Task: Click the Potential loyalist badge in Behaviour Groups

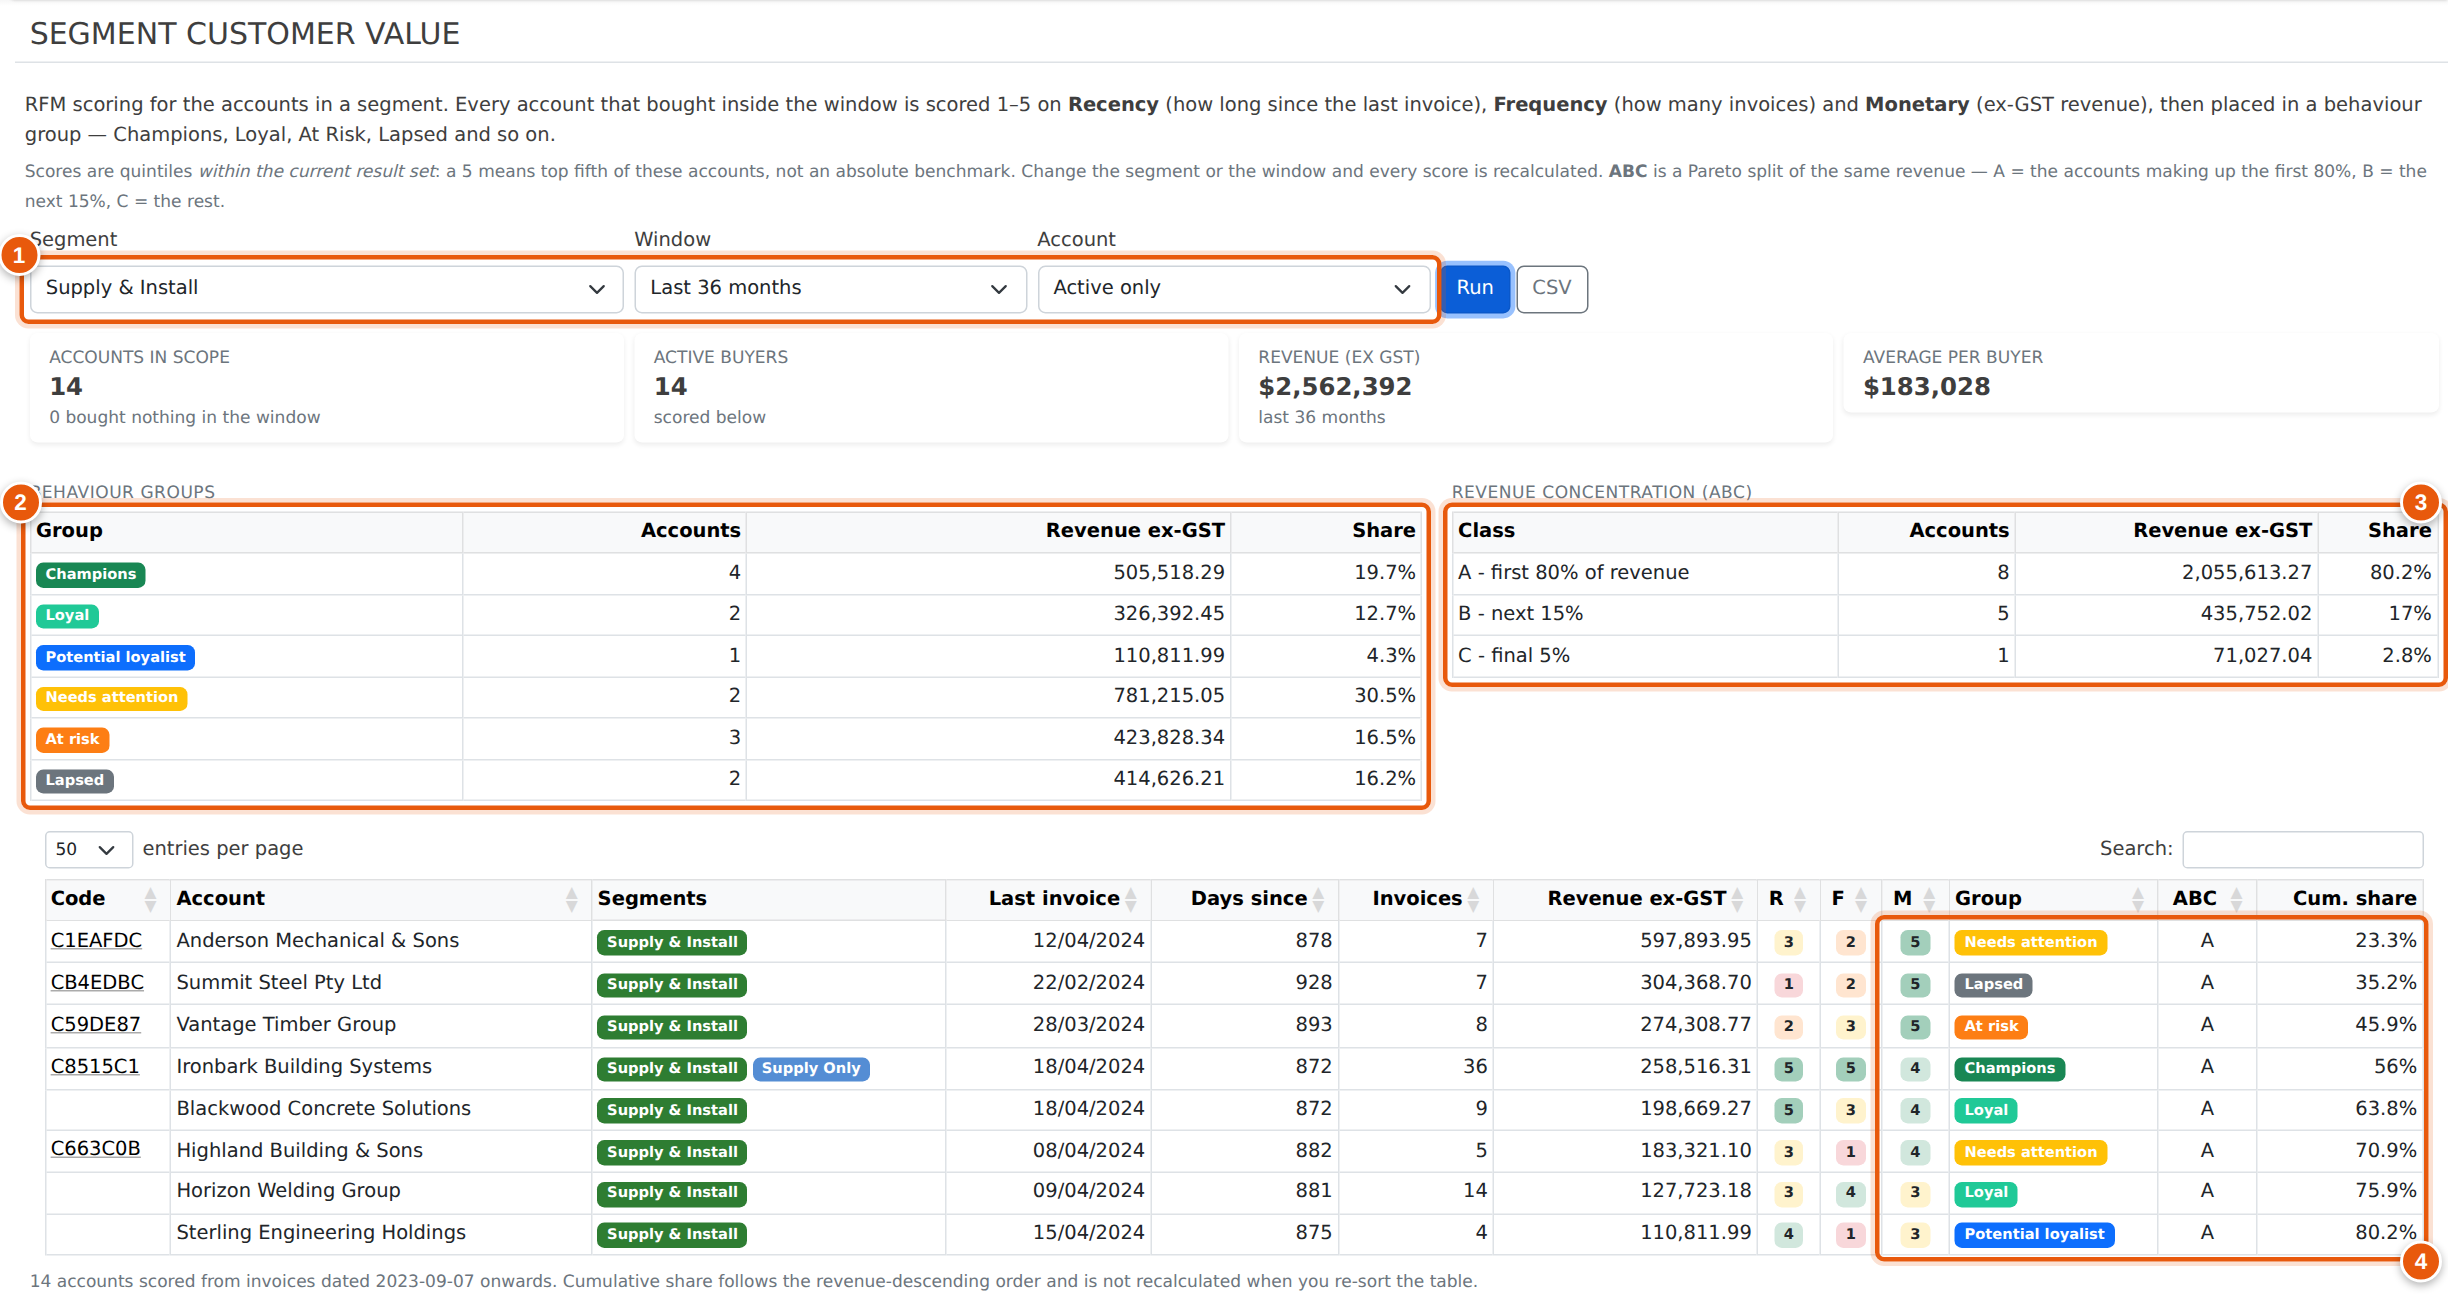Action: pos(115,657)
